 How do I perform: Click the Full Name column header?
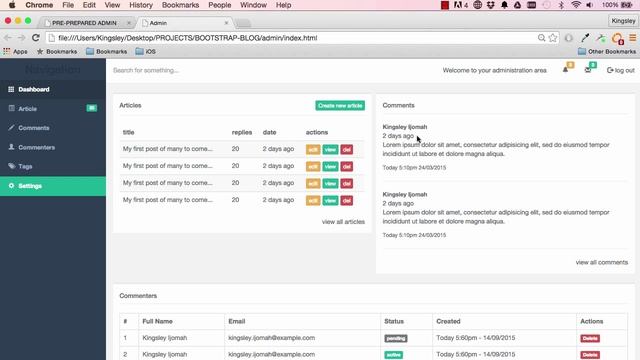(x=158, y=322)
